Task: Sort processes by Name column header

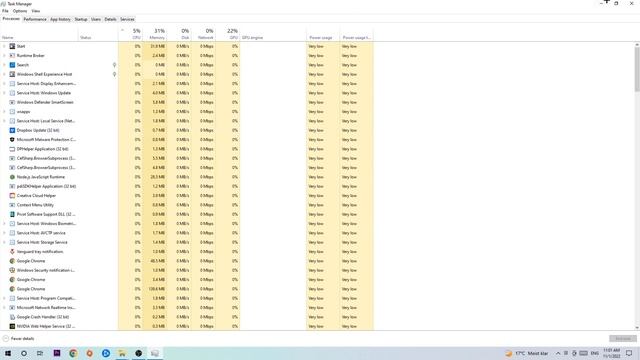Action: (39, 34)
